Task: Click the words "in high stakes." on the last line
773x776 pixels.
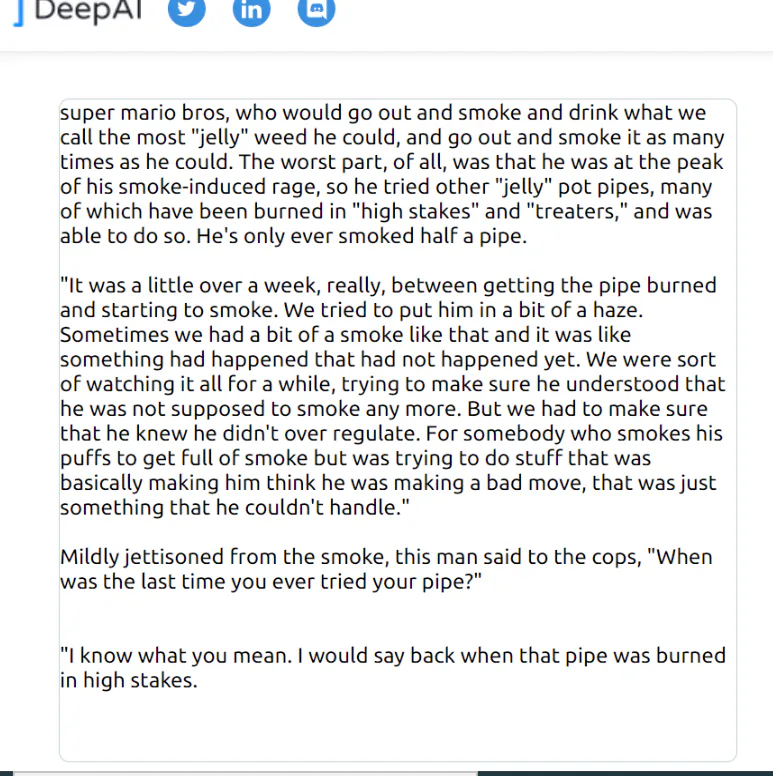Action: pyautogui.click(x=129, y=681)
